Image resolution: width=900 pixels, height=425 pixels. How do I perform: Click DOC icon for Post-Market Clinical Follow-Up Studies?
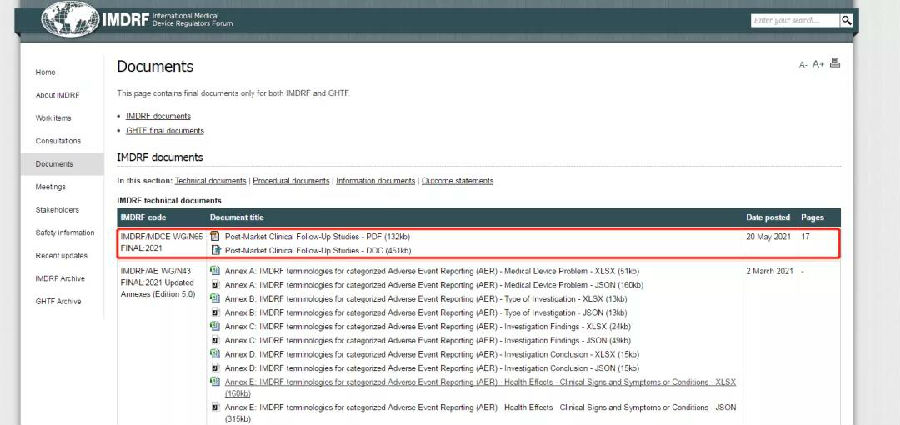(216, 250)
